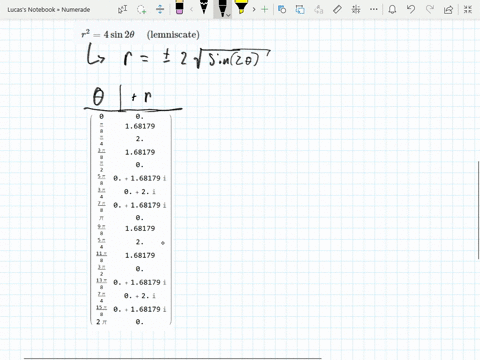
Task: Open the Shapes tool
Action: 282,9
